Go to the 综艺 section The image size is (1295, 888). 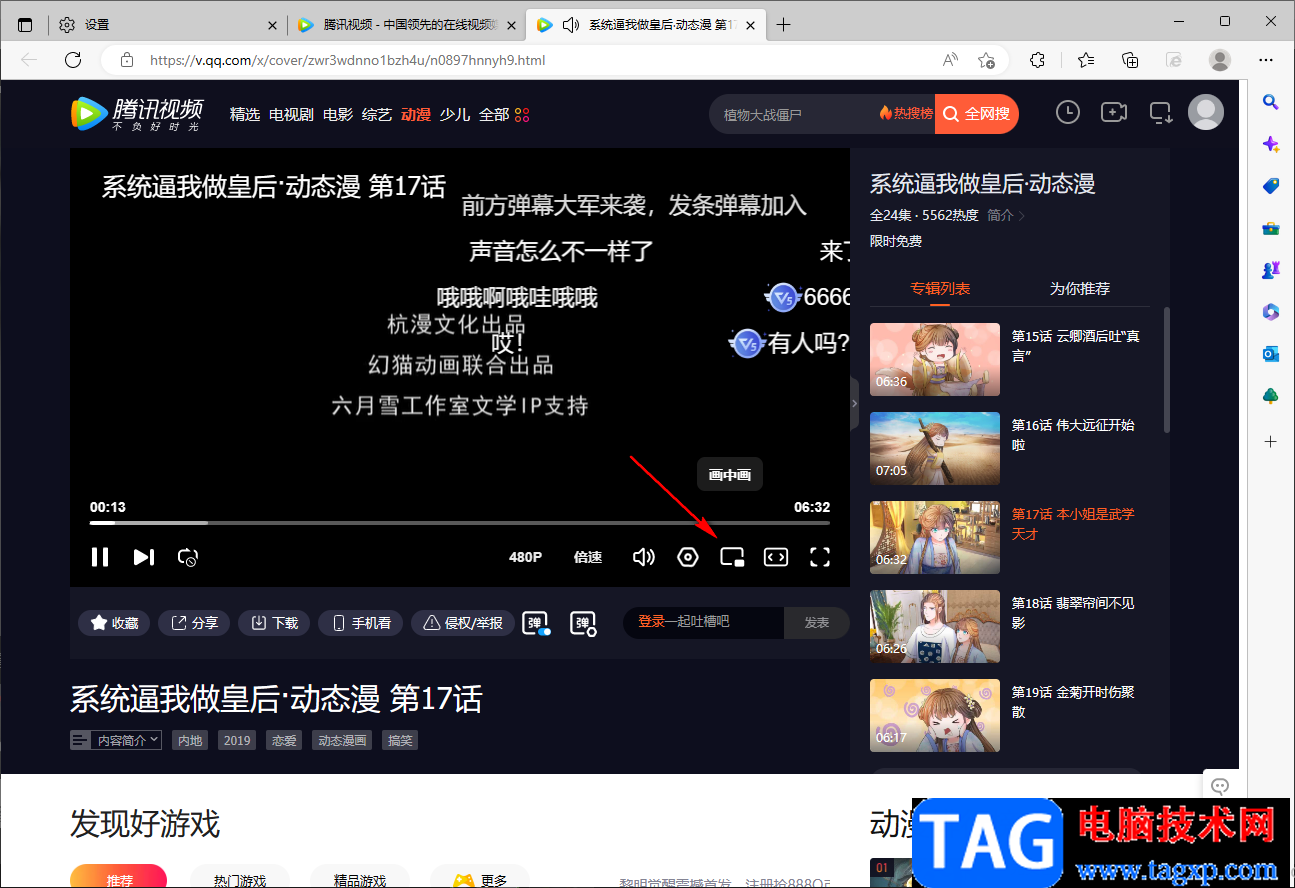click(377, 114)
